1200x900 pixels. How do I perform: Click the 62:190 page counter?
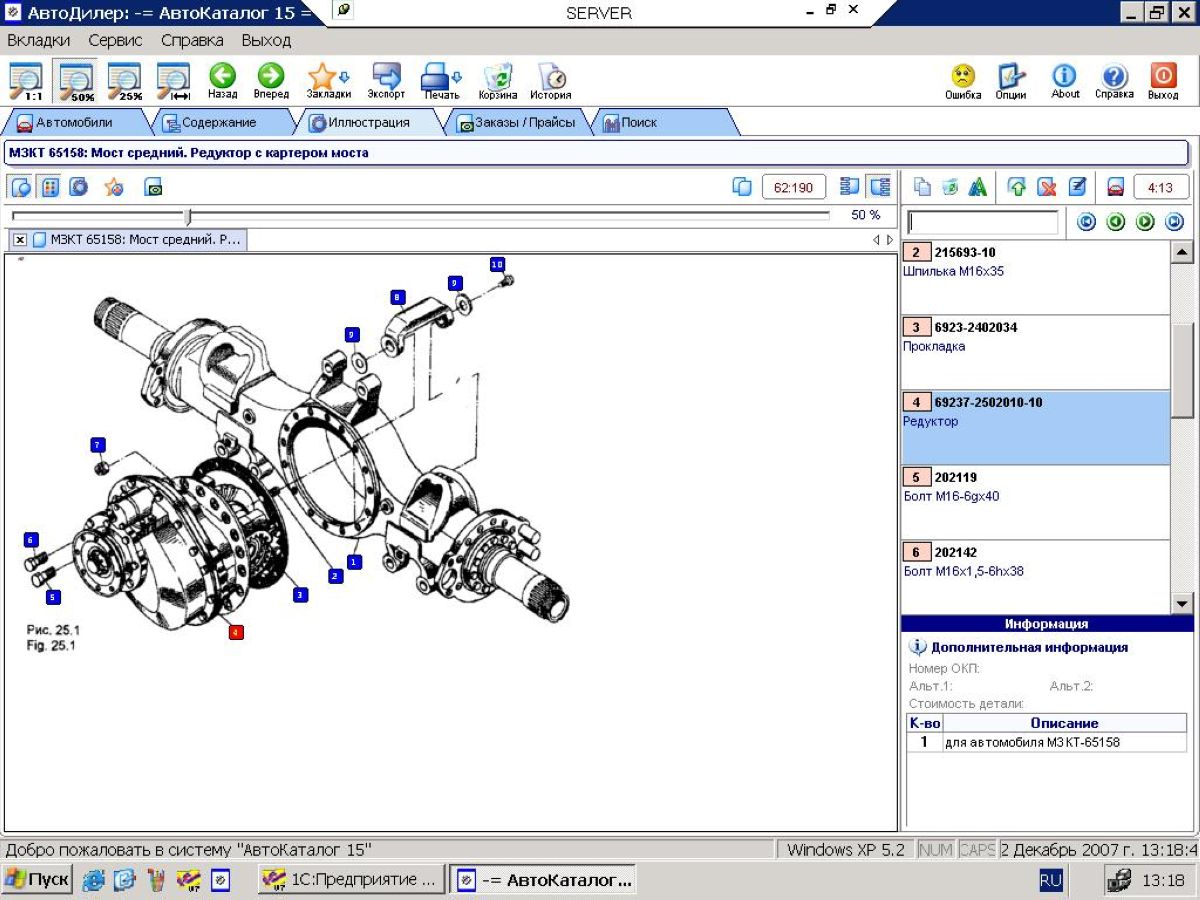tap(794, 187)
